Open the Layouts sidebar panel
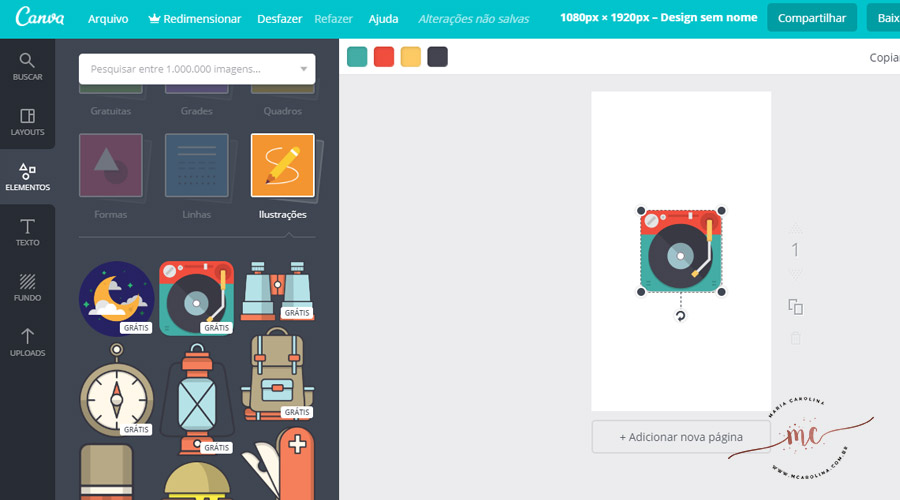900x500 pixels. point(27,122)
